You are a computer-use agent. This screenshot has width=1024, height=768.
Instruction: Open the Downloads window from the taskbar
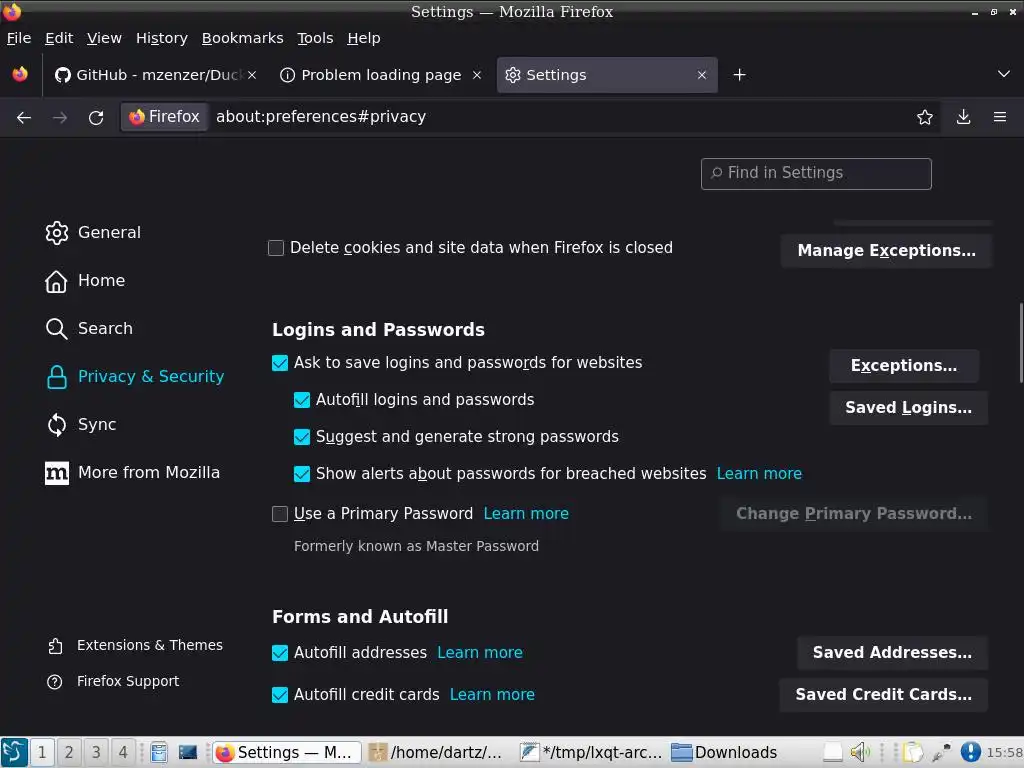tap(725, 752)
